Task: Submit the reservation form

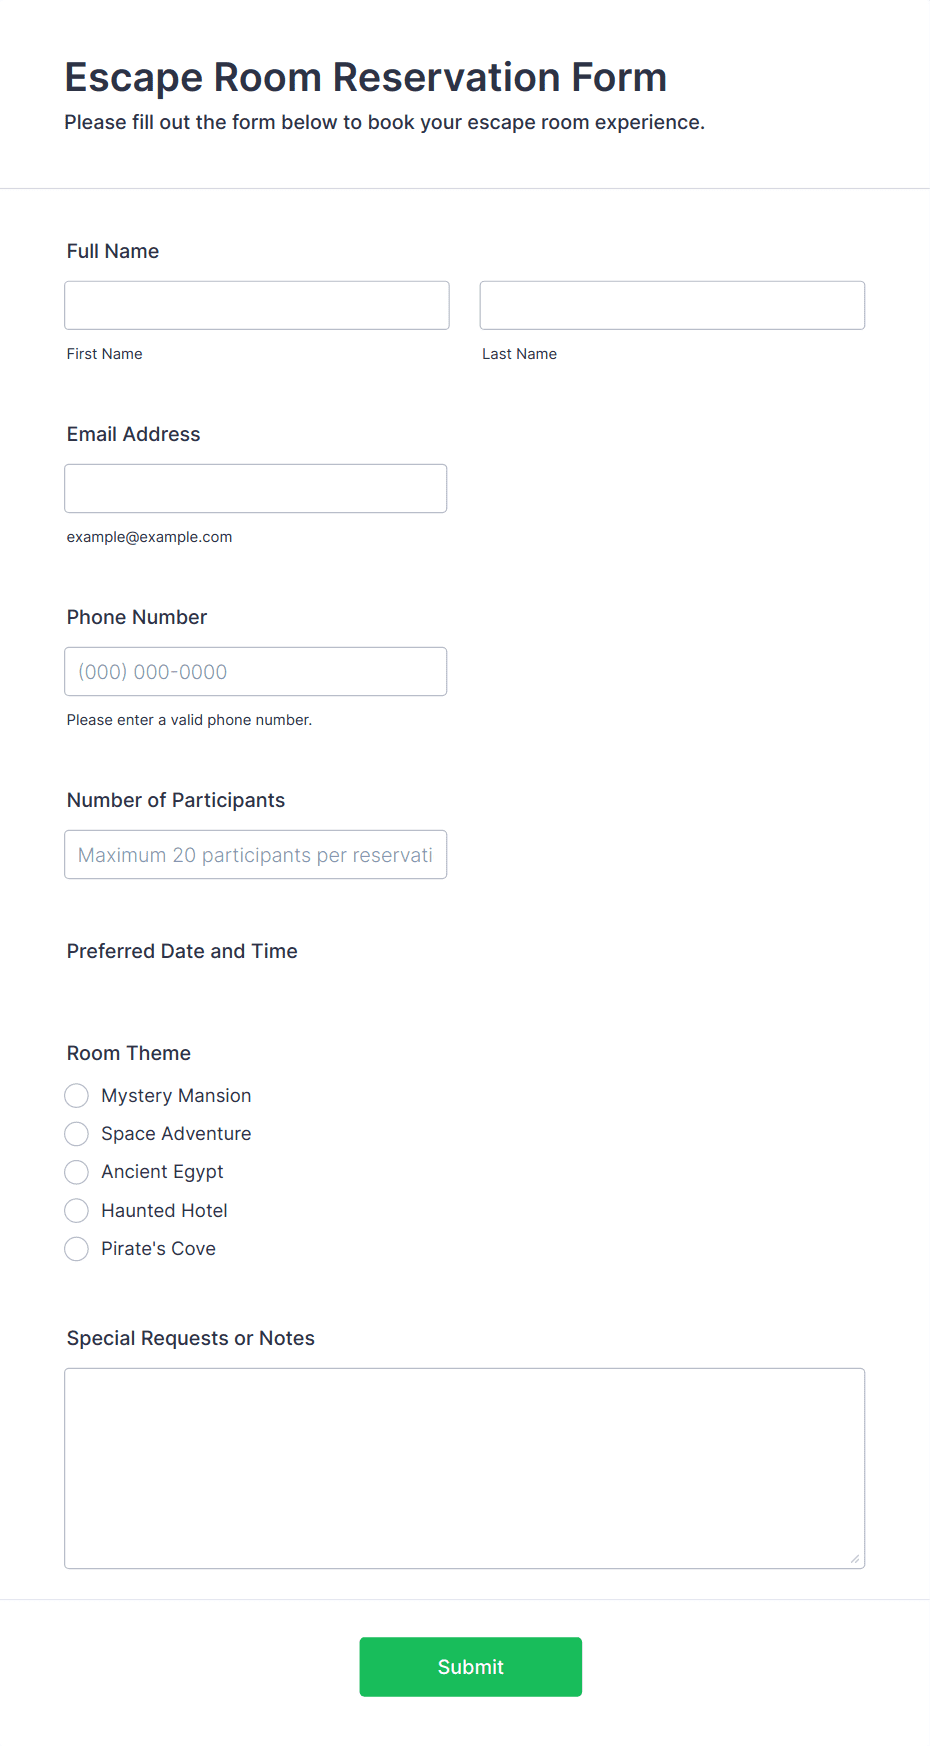Action: coord(471,1667)
